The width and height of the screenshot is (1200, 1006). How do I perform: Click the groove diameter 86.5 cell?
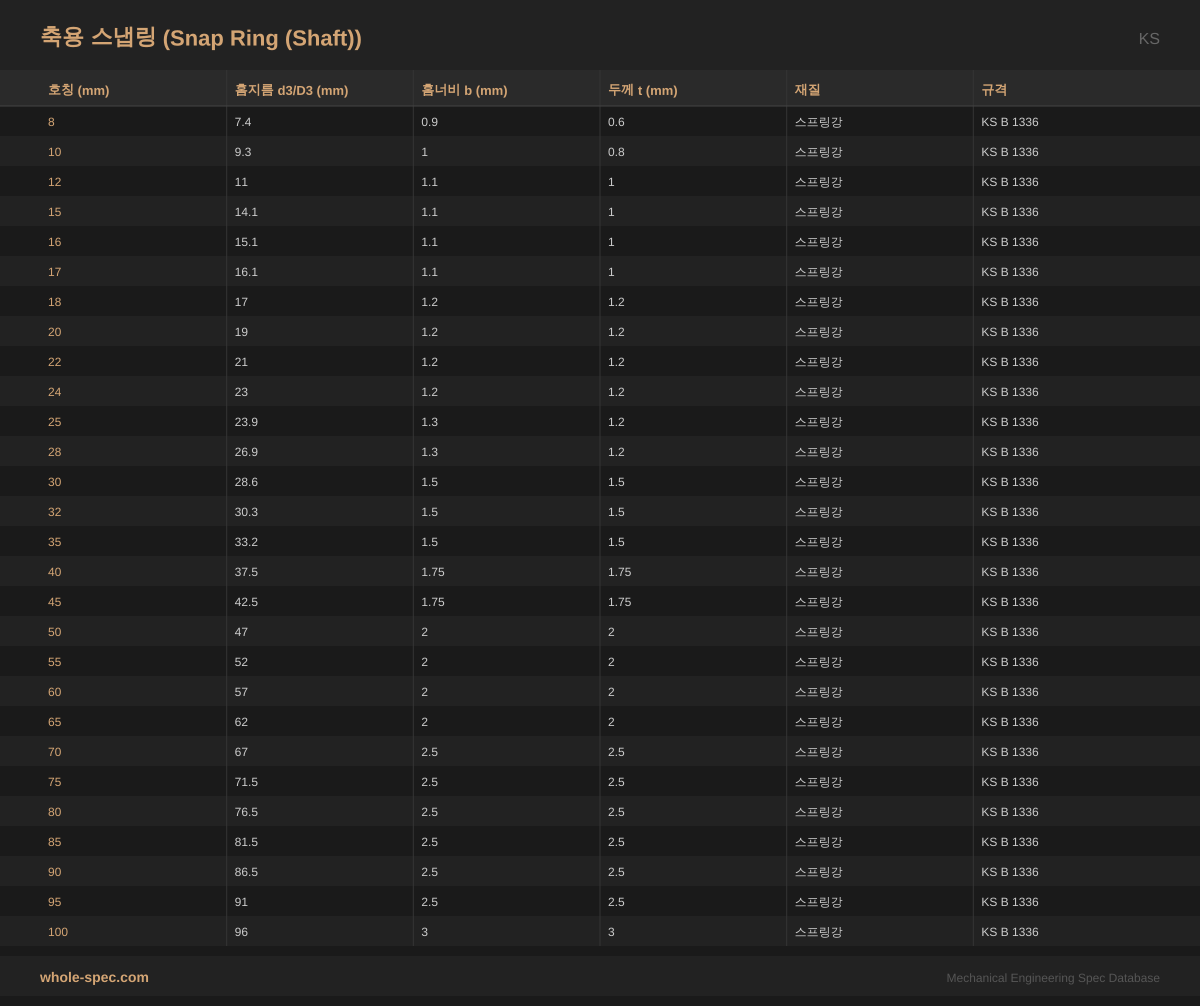tap(246, 872)
